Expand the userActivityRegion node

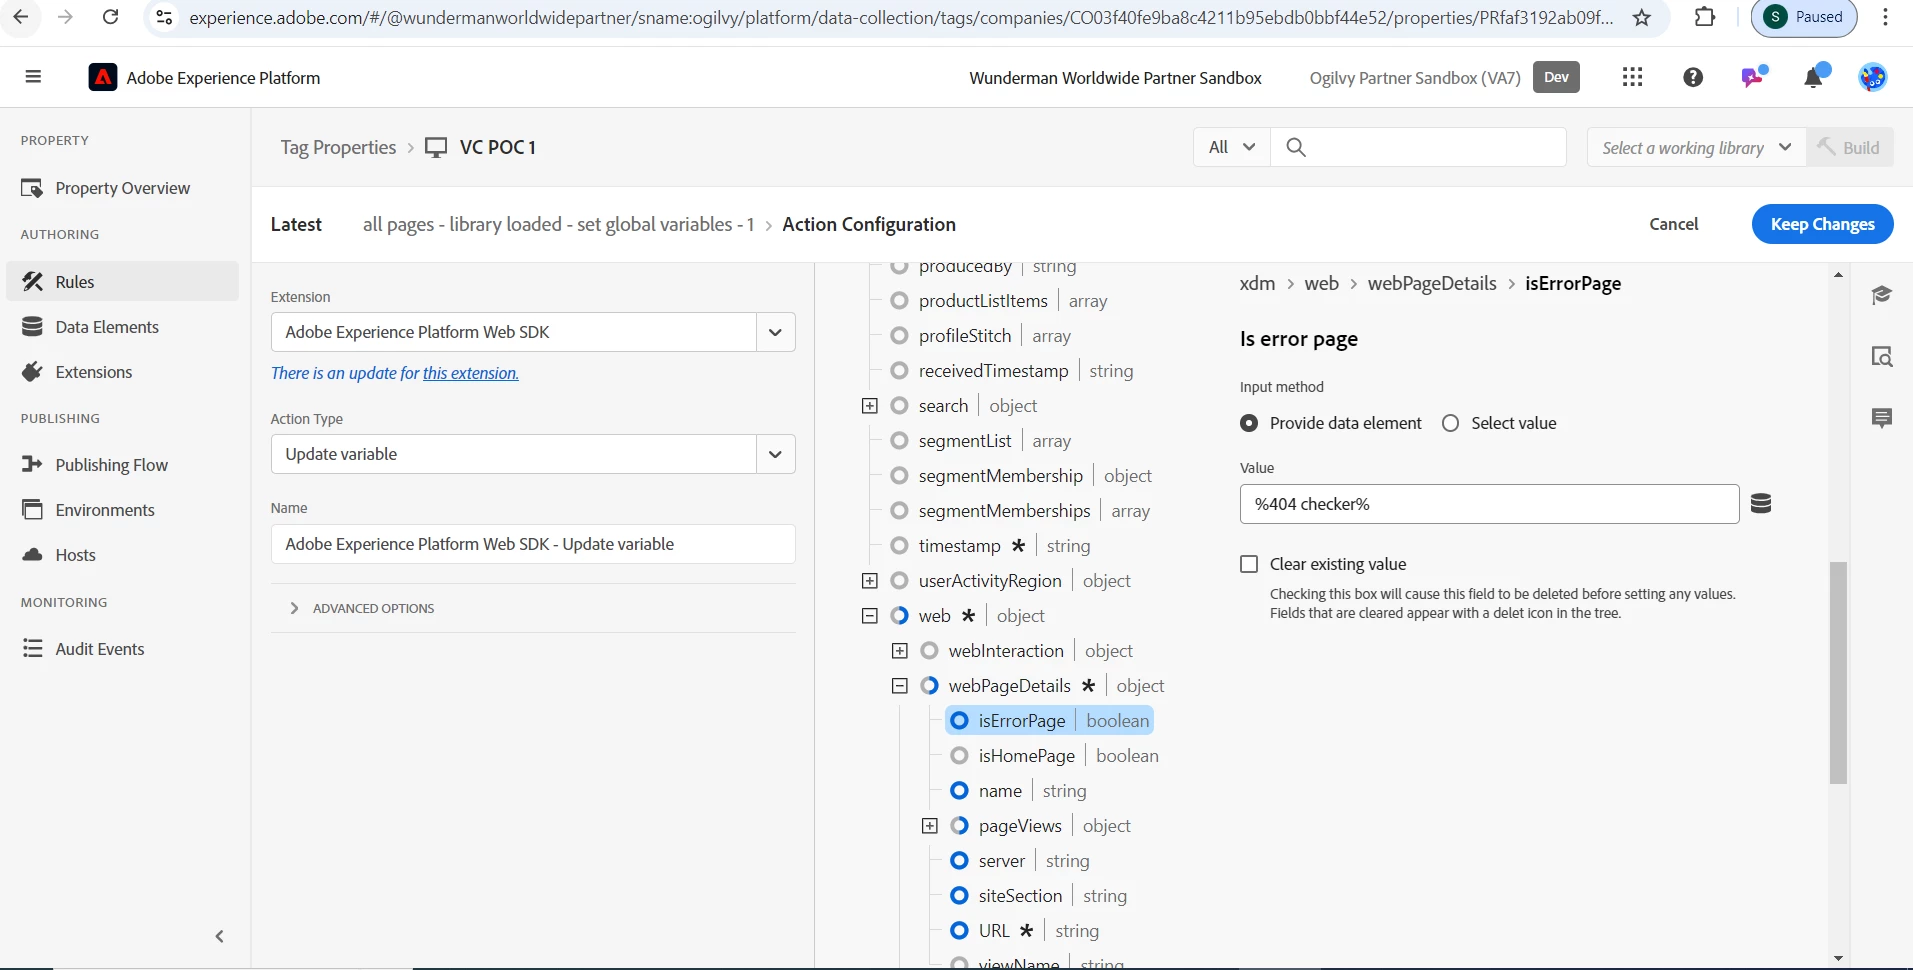coord(869,580)
